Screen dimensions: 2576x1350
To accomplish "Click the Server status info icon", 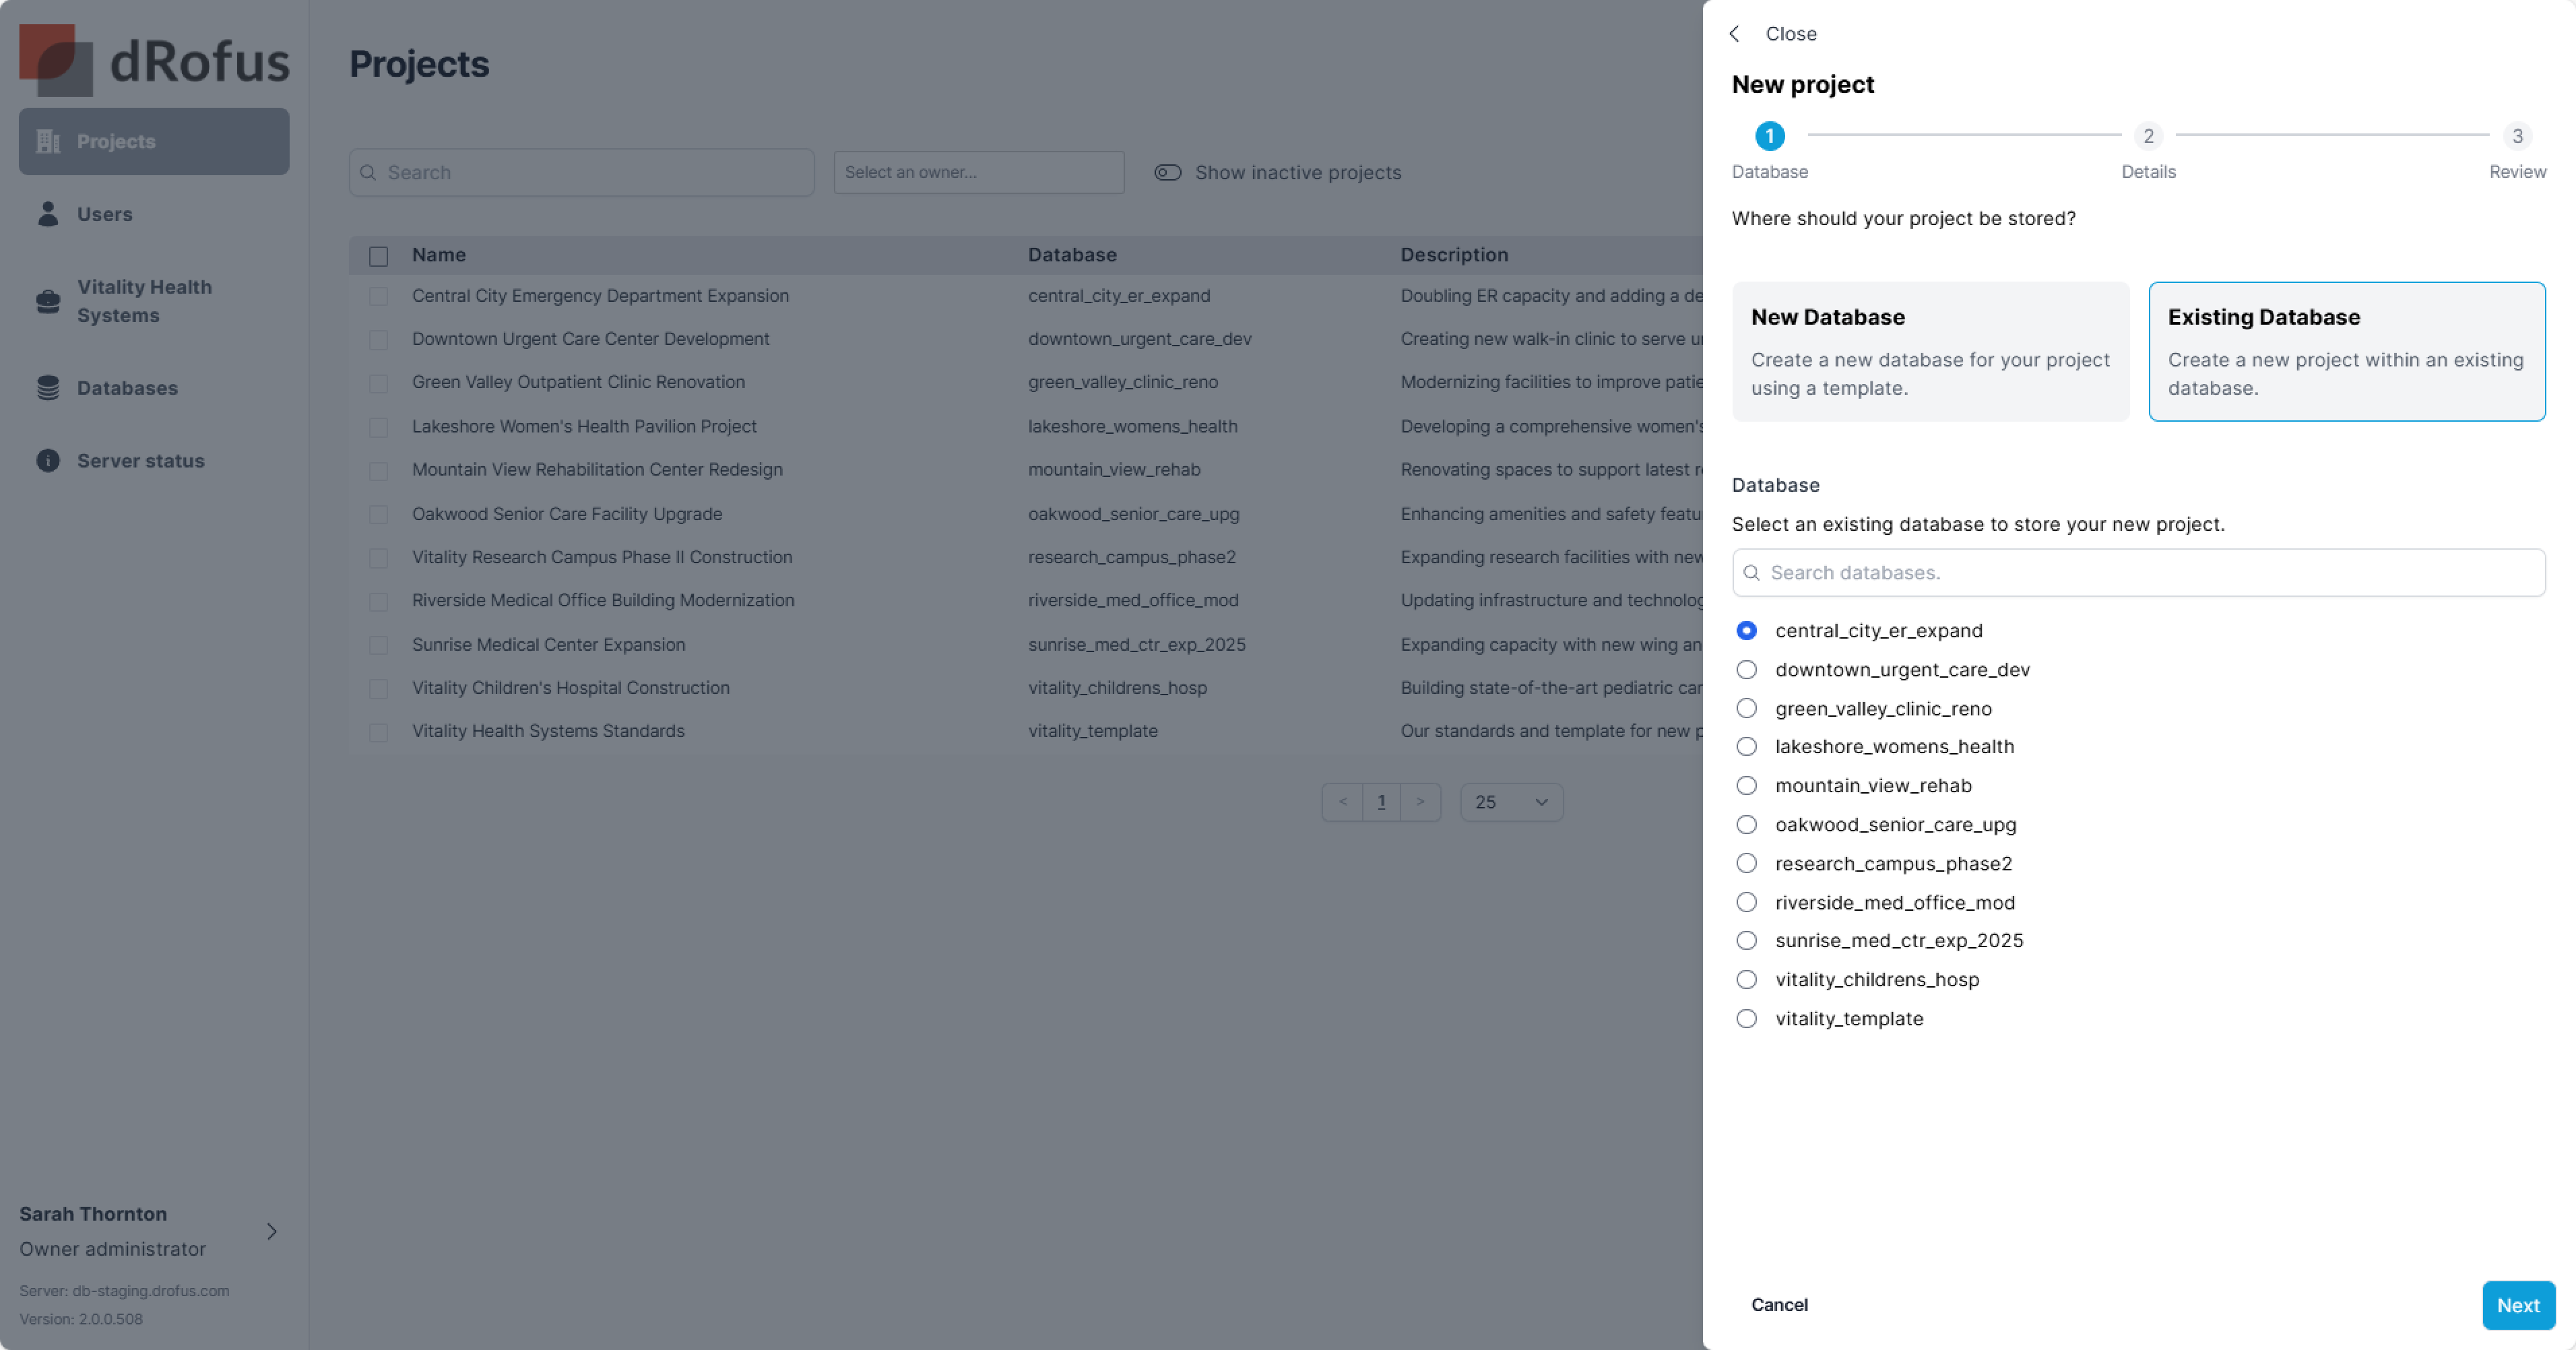I will [48, 461].
